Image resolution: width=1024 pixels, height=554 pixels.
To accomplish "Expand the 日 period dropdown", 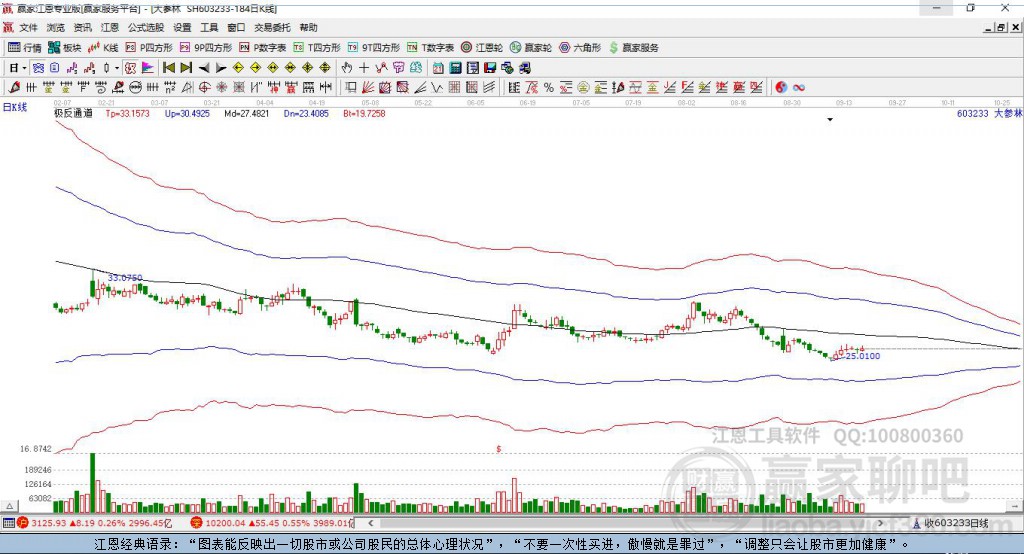I will click(24, 68).
